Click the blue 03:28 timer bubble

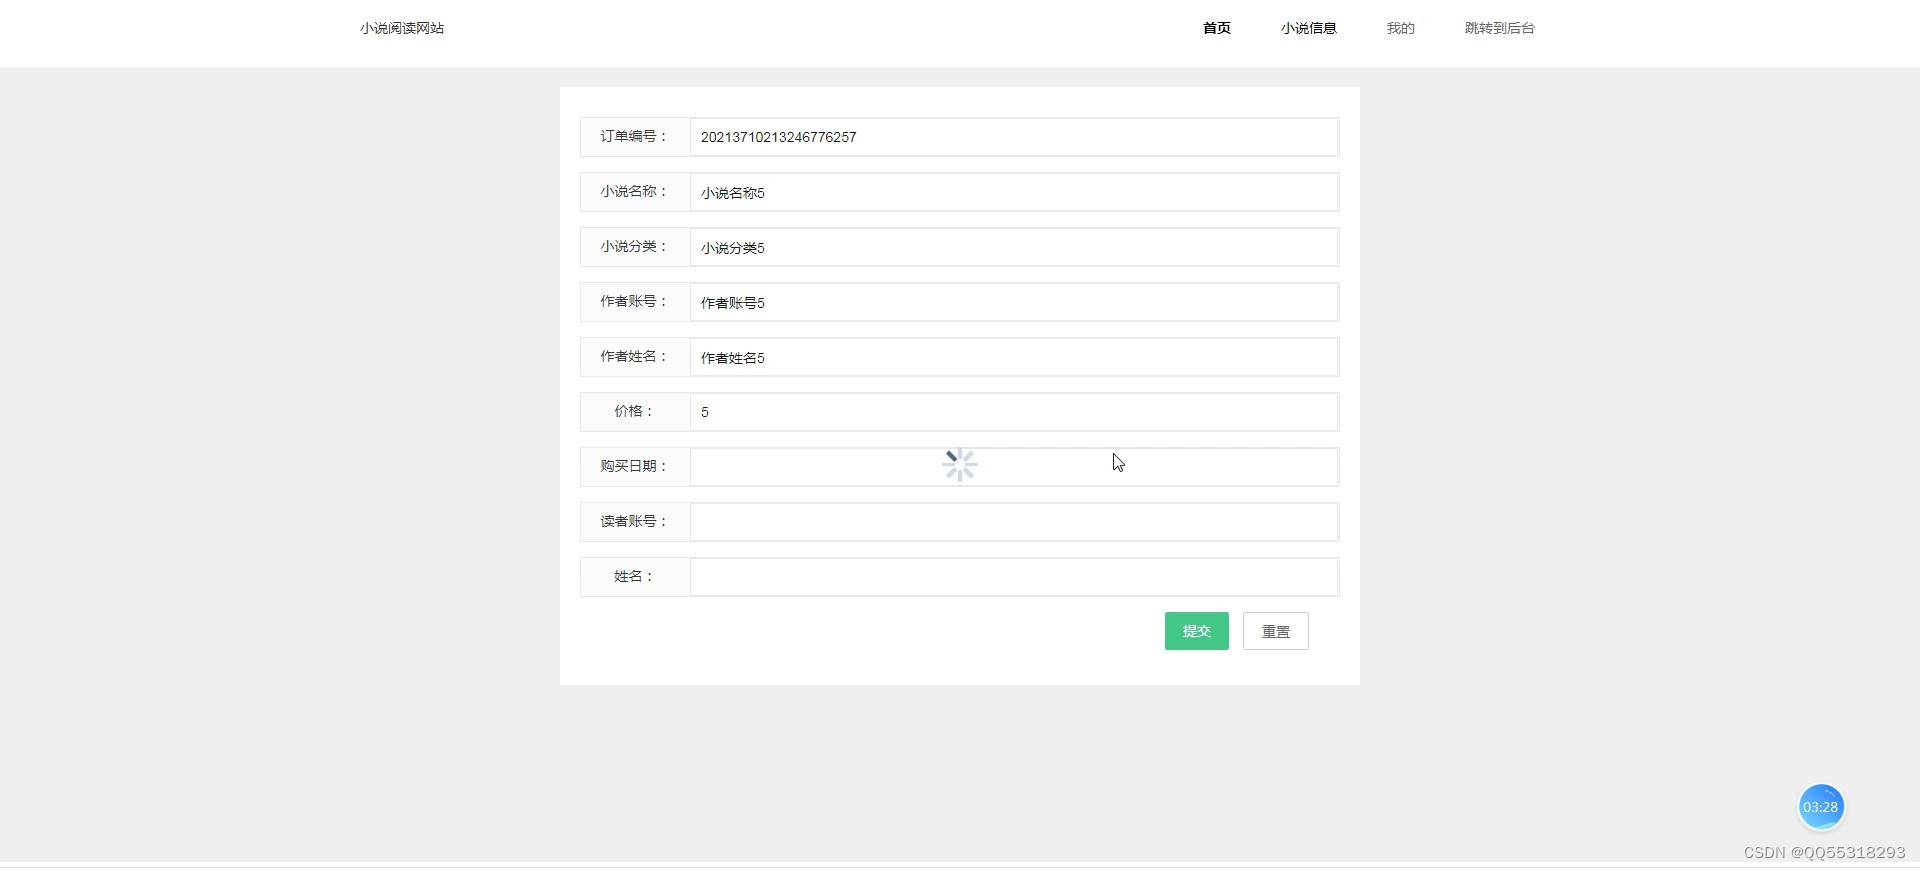[1820, 807]
